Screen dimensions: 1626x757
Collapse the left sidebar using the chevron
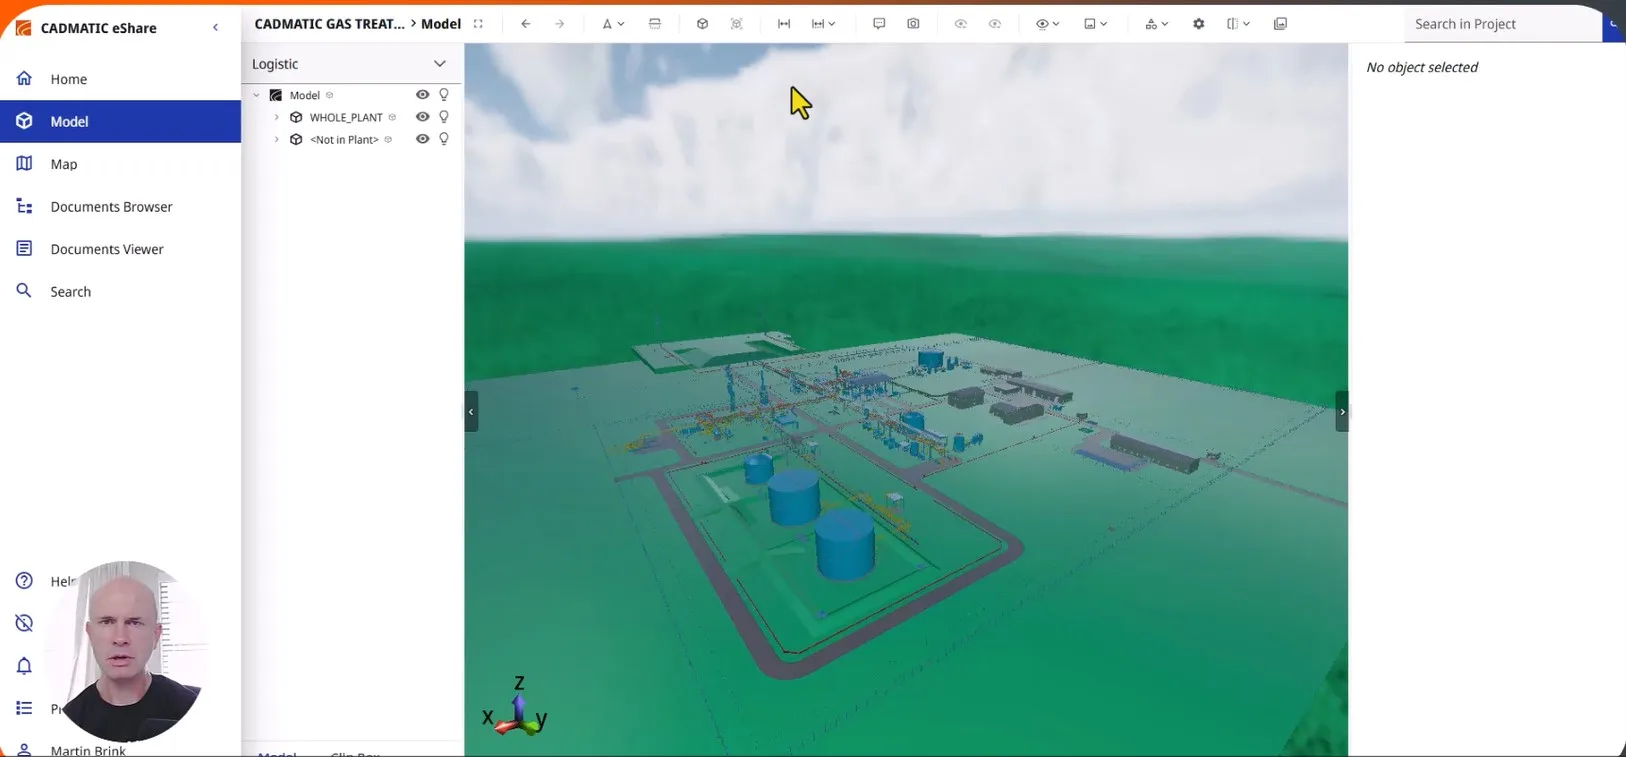(x=216, y=28)
